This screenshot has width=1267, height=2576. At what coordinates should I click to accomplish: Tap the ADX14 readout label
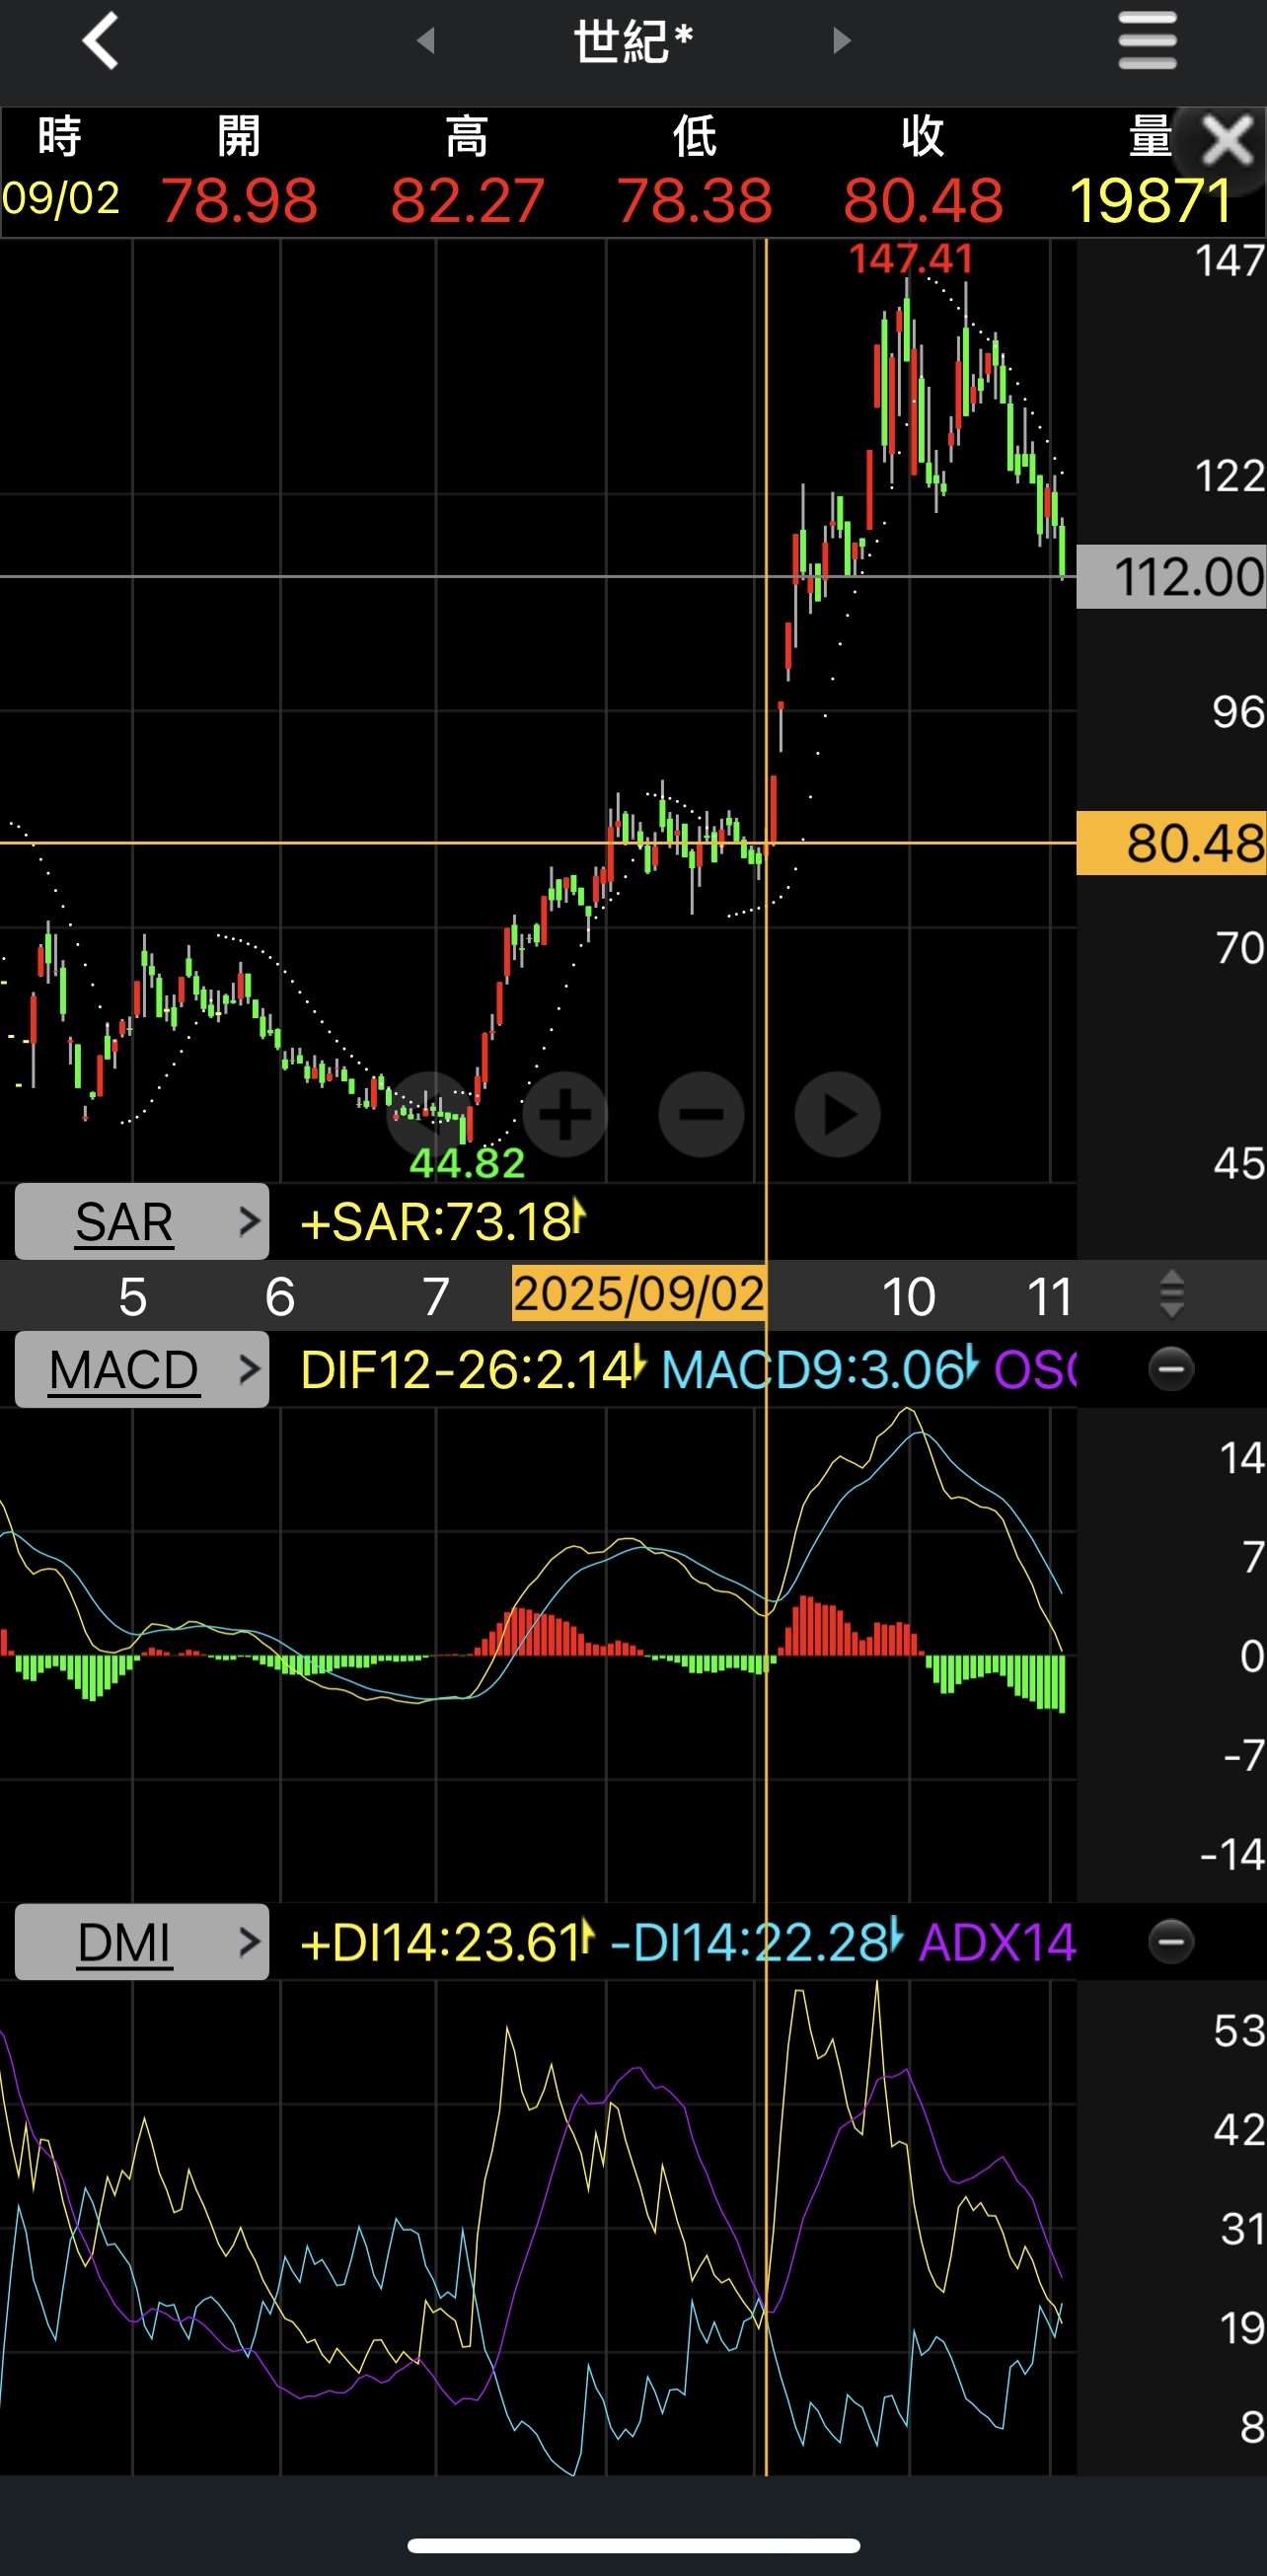click(997, 1942)
